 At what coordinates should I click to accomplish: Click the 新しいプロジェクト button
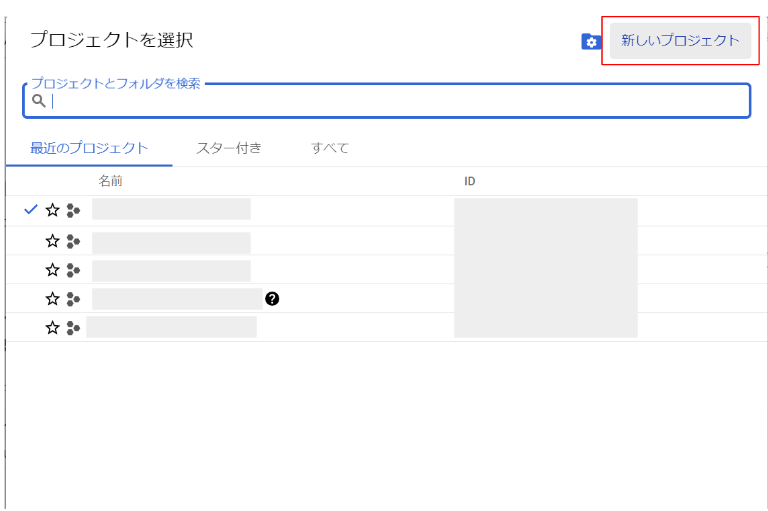tap(680, 40)
